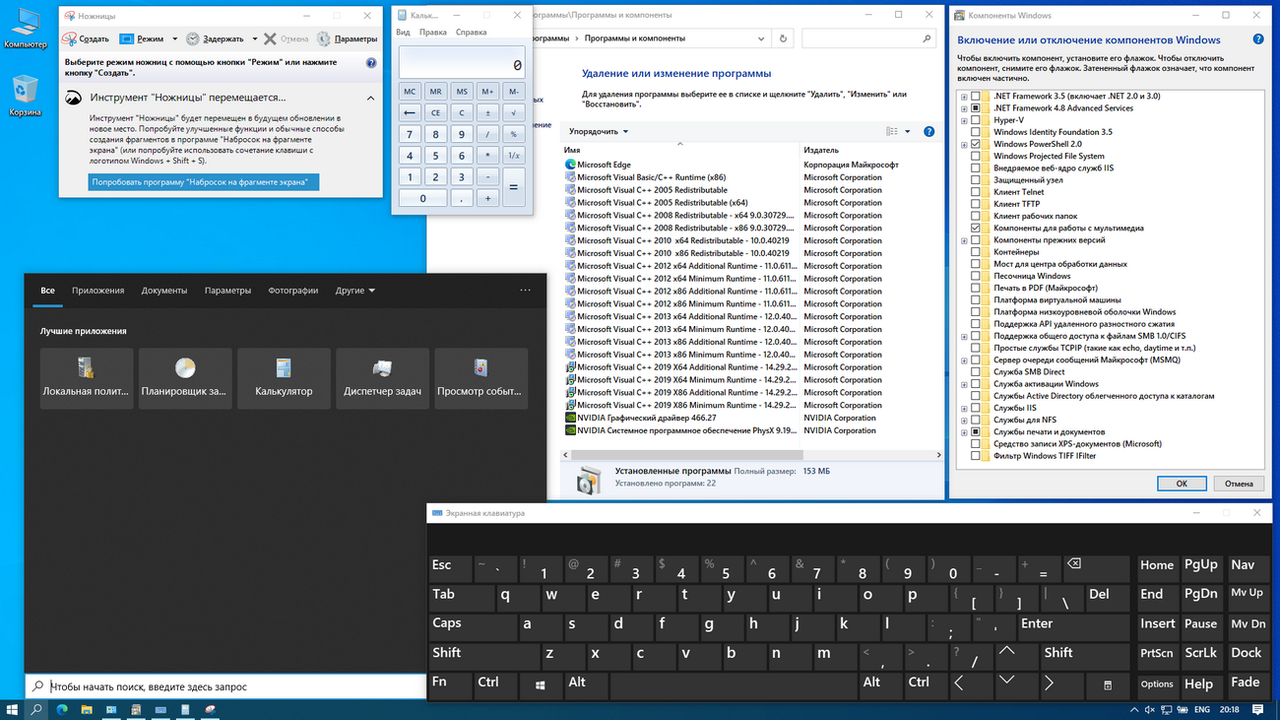This screenshot has height=720, width=1280.
Task: Enable the Hyper-V checkbox
Action: coord(975,120)
